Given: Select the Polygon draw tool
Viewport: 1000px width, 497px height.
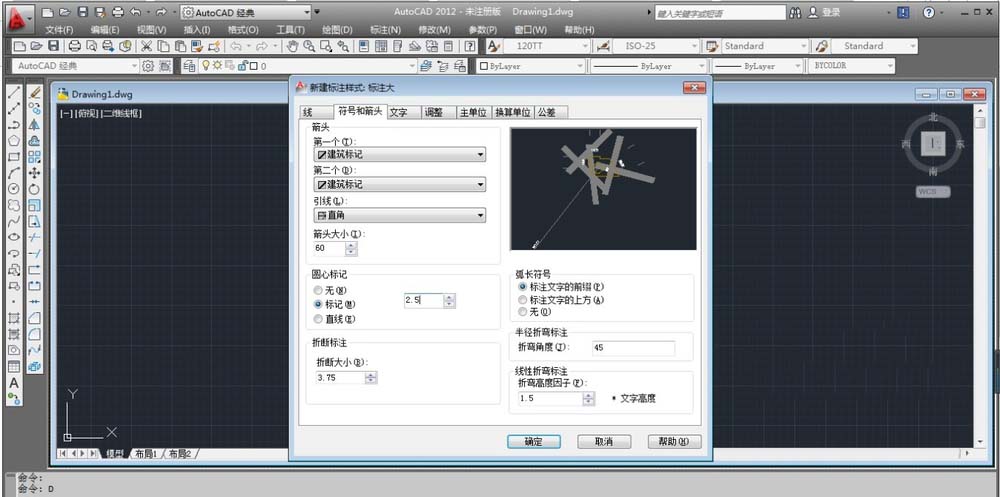Looking at the screenshot, I should [x=13, y=140].
